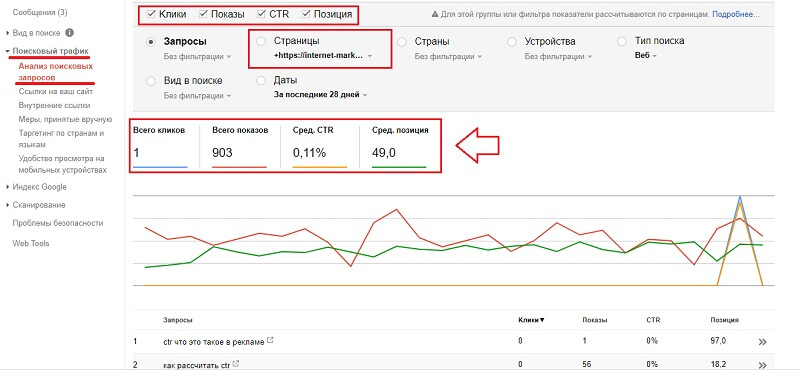Open Внутренние ссылки
This screenshot has width=800, height=370.
coord(55,105)
